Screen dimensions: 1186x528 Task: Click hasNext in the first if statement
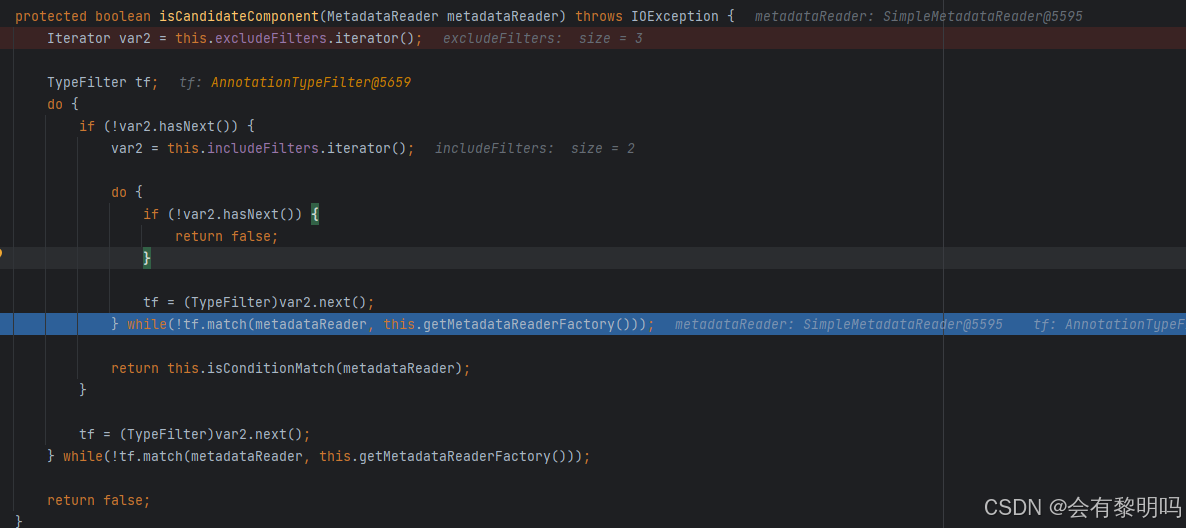pos(189,126)
